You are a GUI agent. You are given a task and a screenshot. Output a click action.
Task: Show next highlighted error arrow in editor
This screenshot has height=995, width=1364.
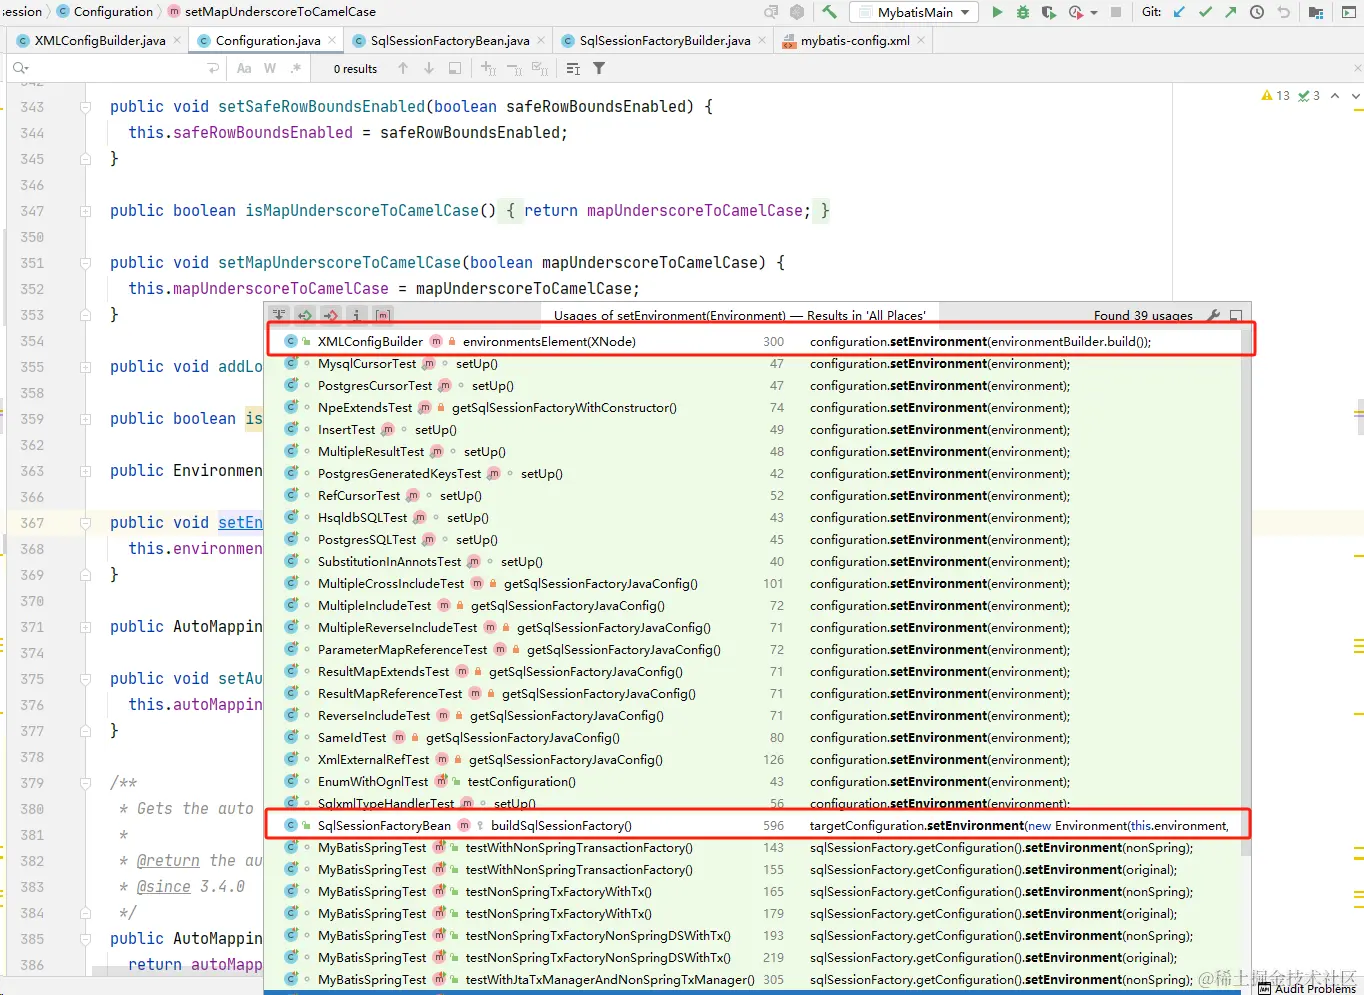point(1355,96)
